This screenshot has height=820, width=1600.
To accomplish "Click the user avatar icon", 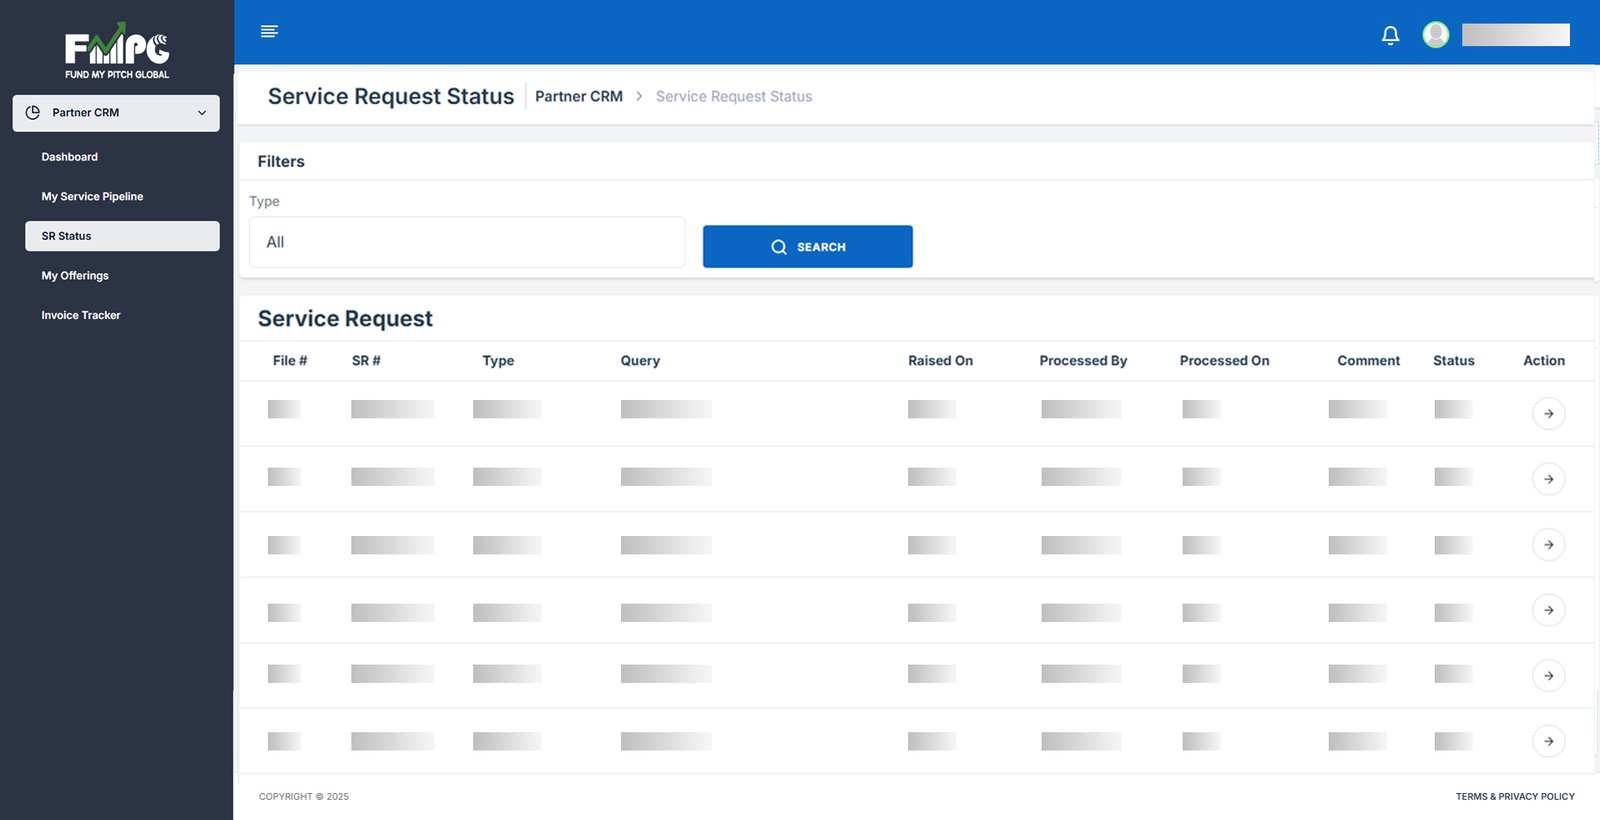I will (x=1436, y=35).
